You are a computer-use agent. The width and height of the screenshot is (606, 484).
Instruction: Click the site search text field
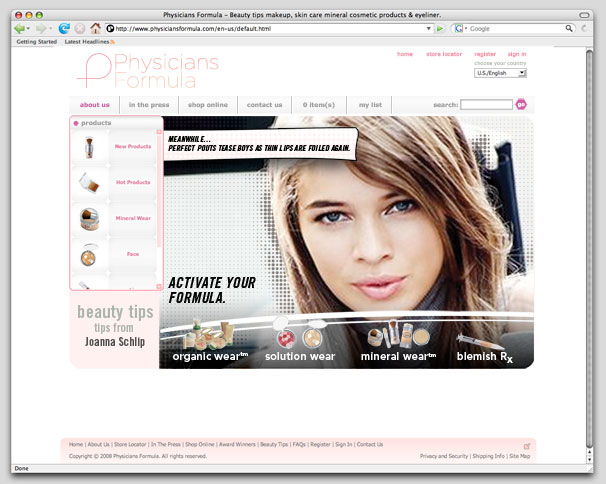[x=486, y=105]
